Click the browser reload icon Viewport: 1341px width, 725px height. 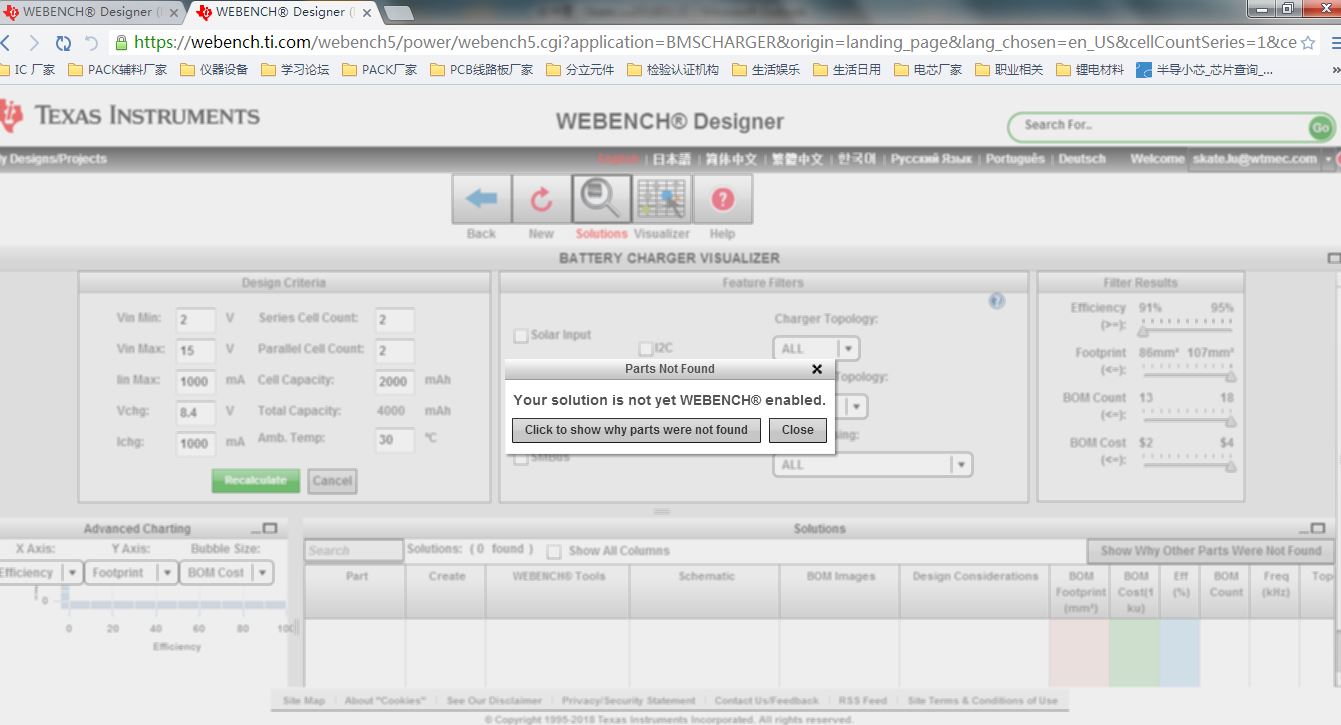pos(63,43)
